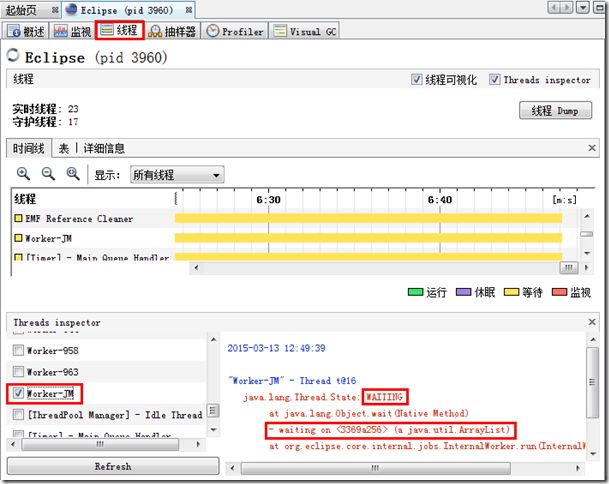This screenshot has width=609, height=484.
Task: Zoom out of the thread timeline
Action: [48, 174]
